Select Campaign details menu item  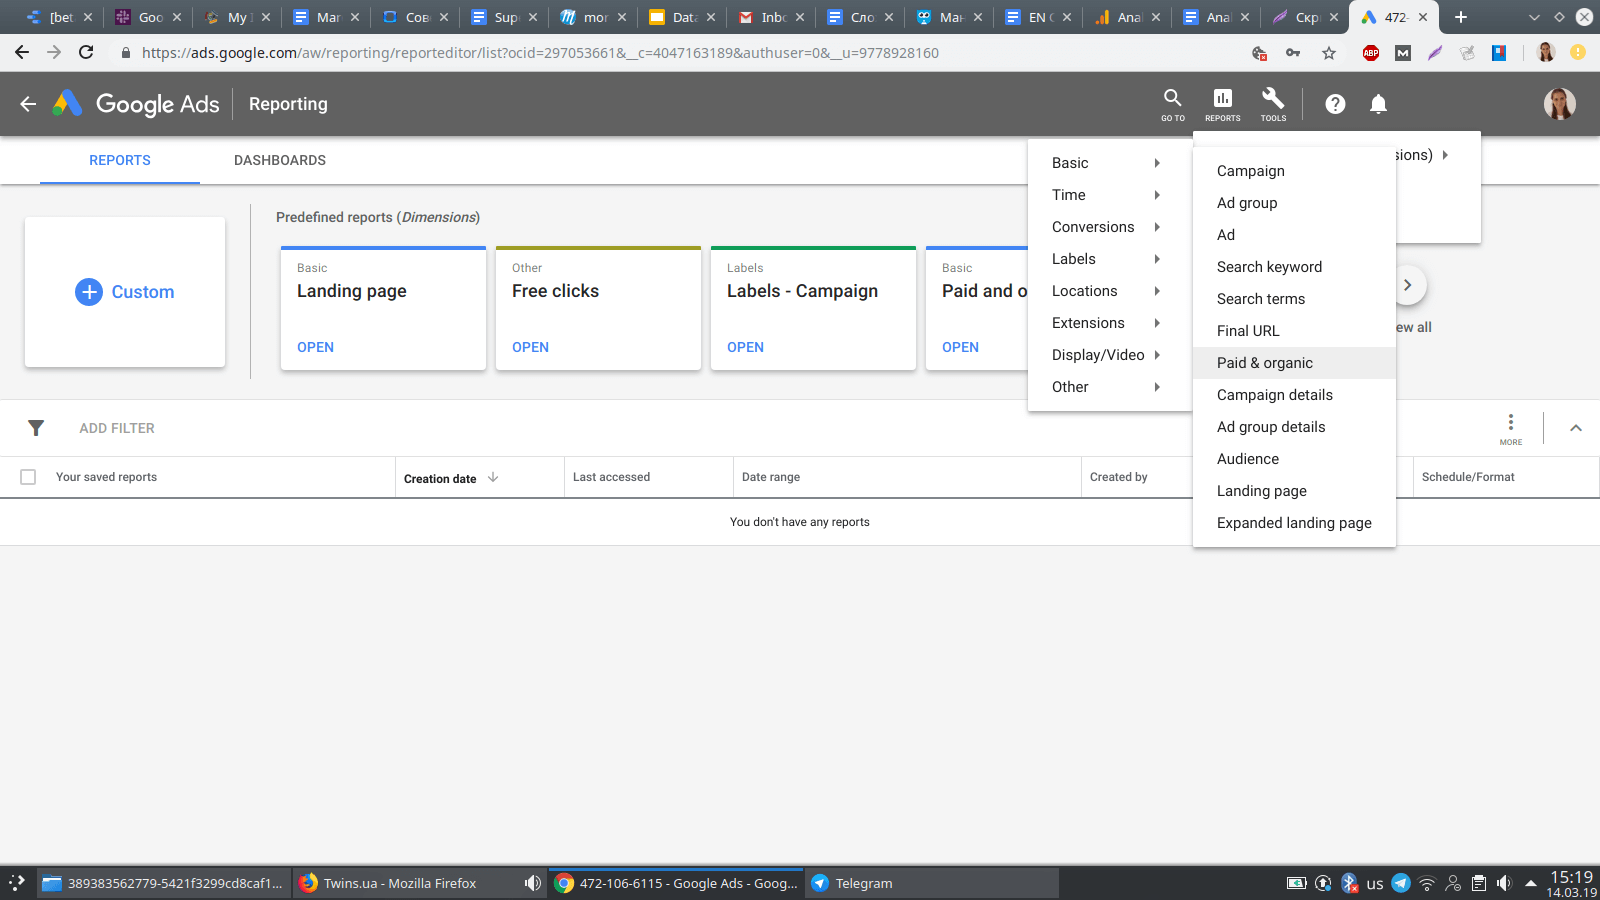point(1294,395)
